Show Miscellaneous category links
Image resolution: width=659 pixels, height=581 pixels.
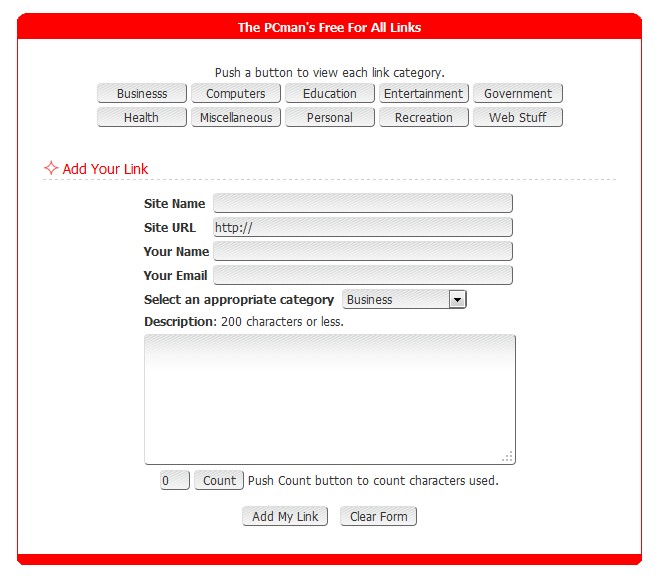click(x=236, y=117)
